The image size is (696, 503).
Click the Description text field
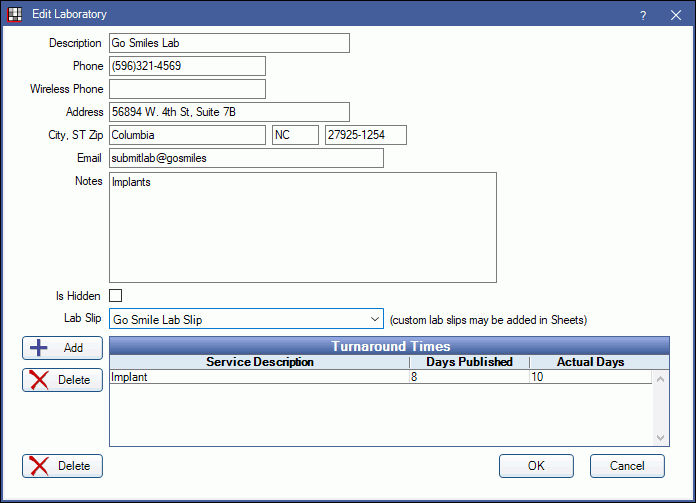tap(229, 43)
